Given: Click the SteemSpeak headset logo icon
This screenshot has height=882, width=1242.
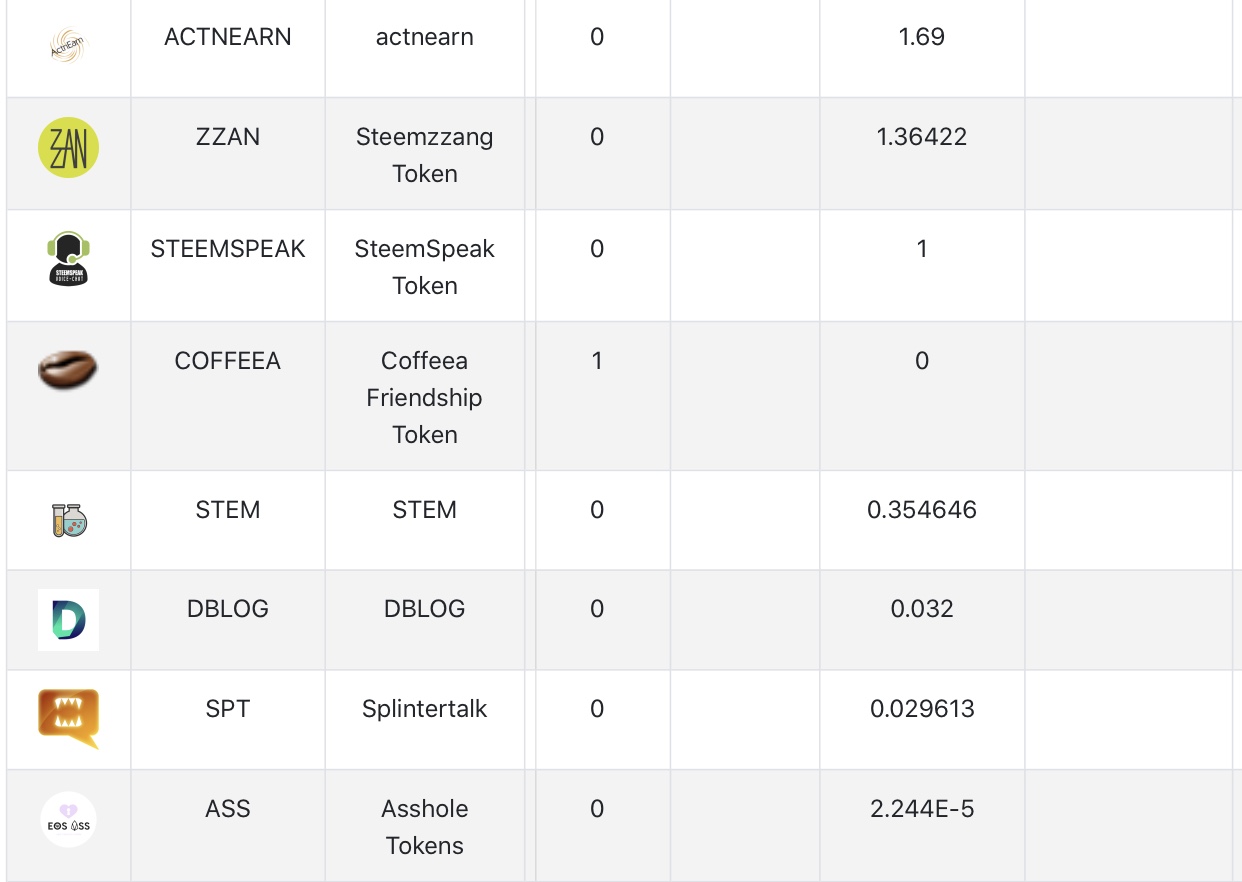Looking at the screenshot, I should [x=68, y=260].
